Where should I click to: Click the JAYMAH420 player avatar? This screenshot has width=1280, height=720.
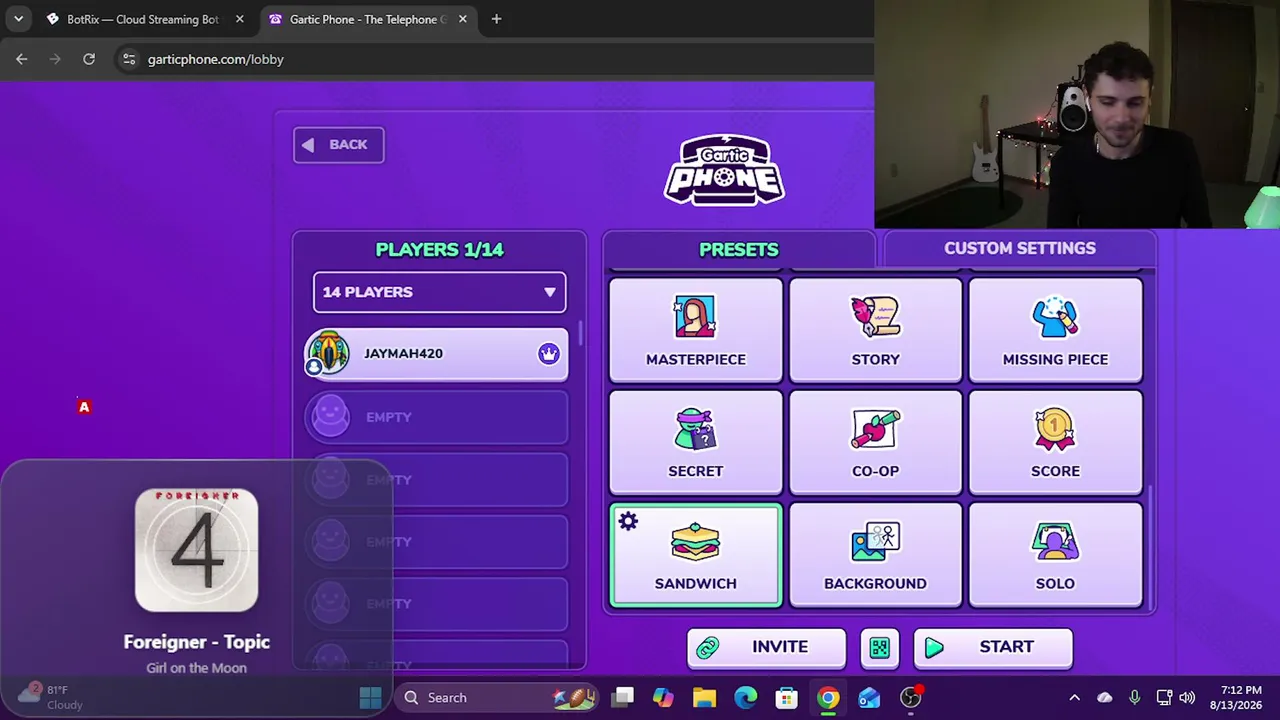point(328,353)
